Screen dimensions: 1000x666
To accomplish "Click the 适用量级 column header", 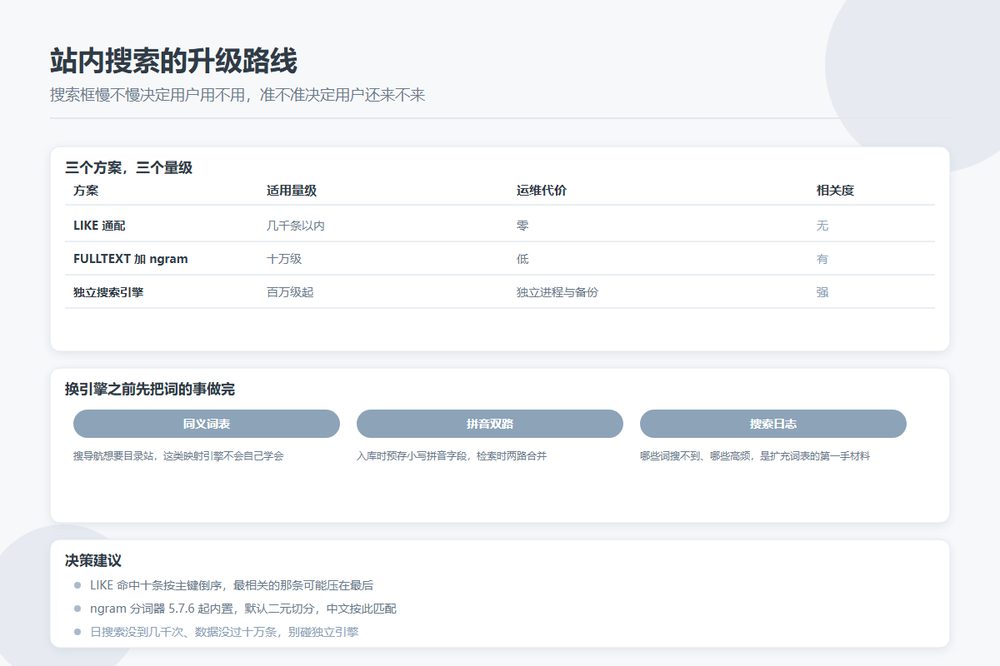I will (291, 190).
